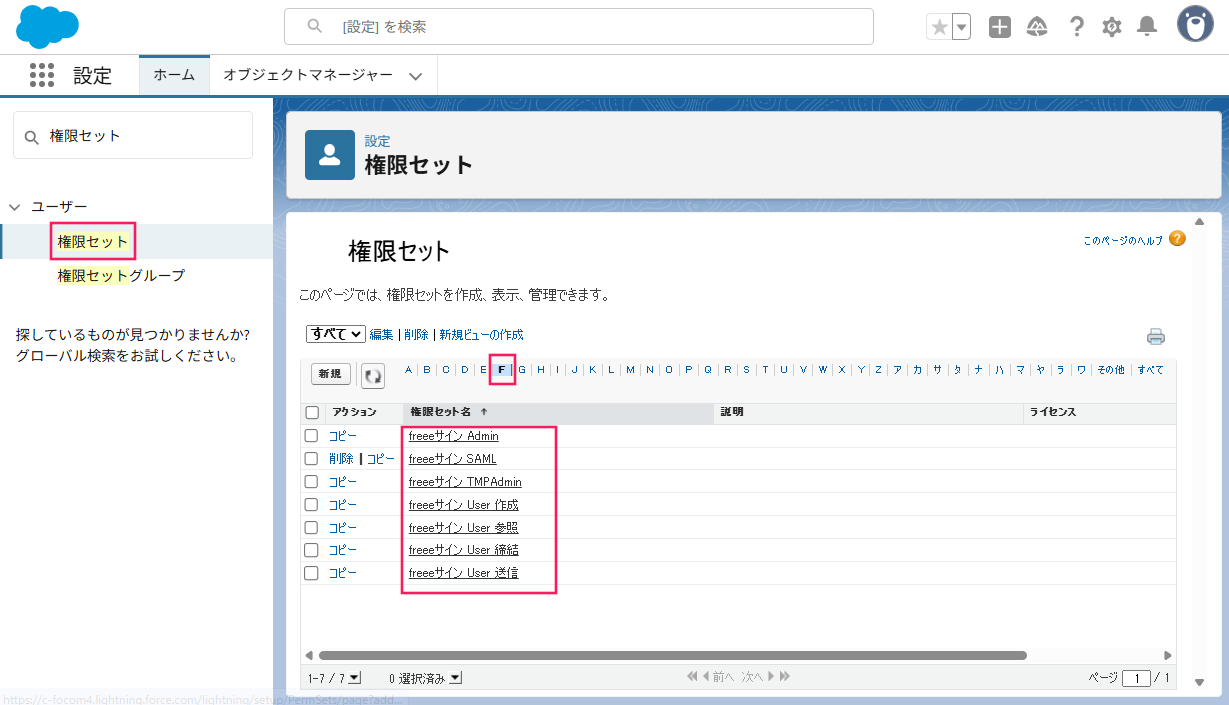Sort by the 権限セット名 column header
The image size is (1229, 705).
coord(559,412)
